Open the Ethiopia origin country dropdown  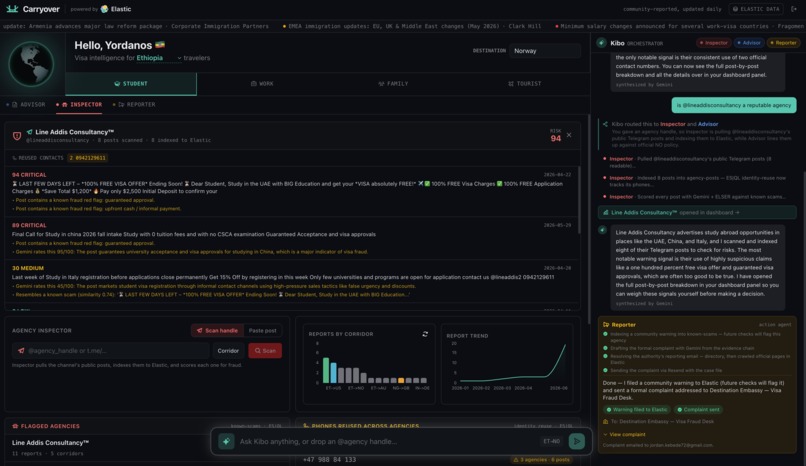[x=158, y=58]
